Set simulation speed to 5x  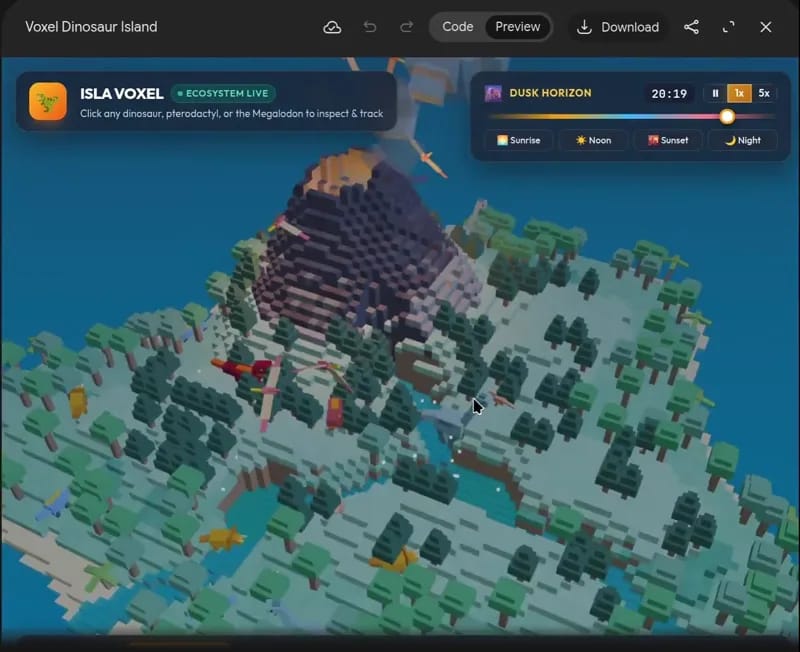pyautogui.click(x=764, y=93)
